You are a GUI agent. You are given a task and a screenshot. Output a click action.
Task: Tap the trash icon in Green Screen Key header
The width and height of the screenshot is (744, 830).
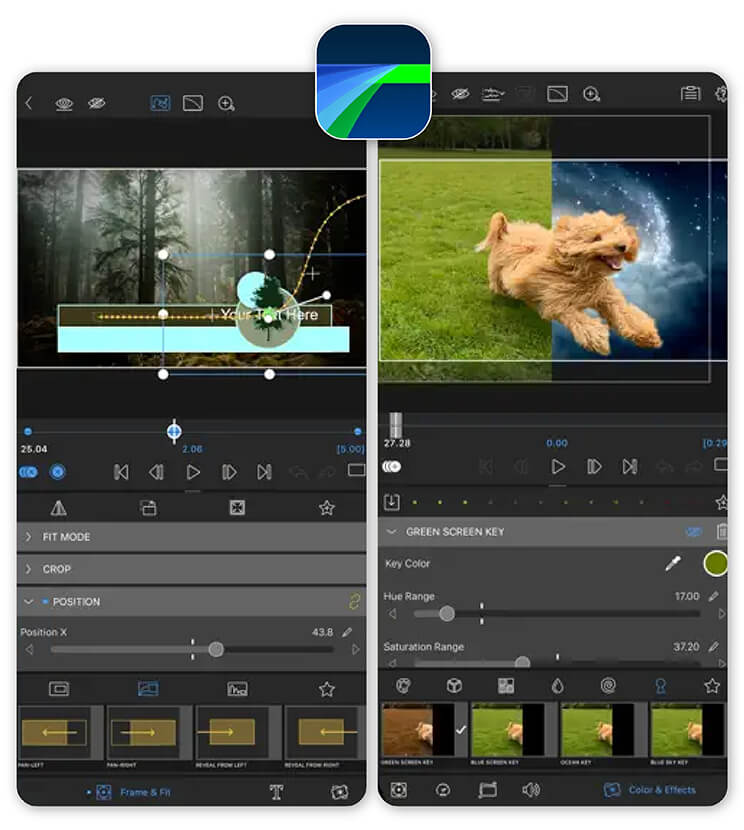click(x=721, y=532)
